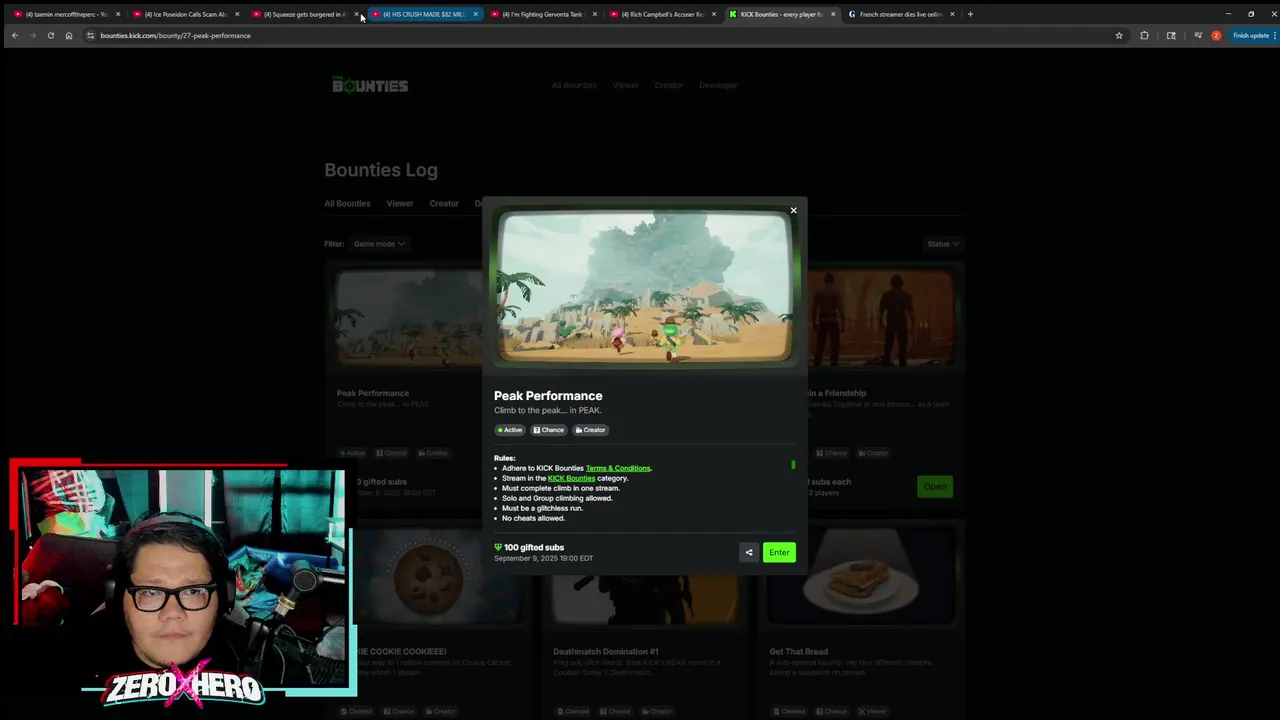This screenshot has width=1280, height=720.
Task: Expand the Status filter dropdown
Action: tap(942, 244)
